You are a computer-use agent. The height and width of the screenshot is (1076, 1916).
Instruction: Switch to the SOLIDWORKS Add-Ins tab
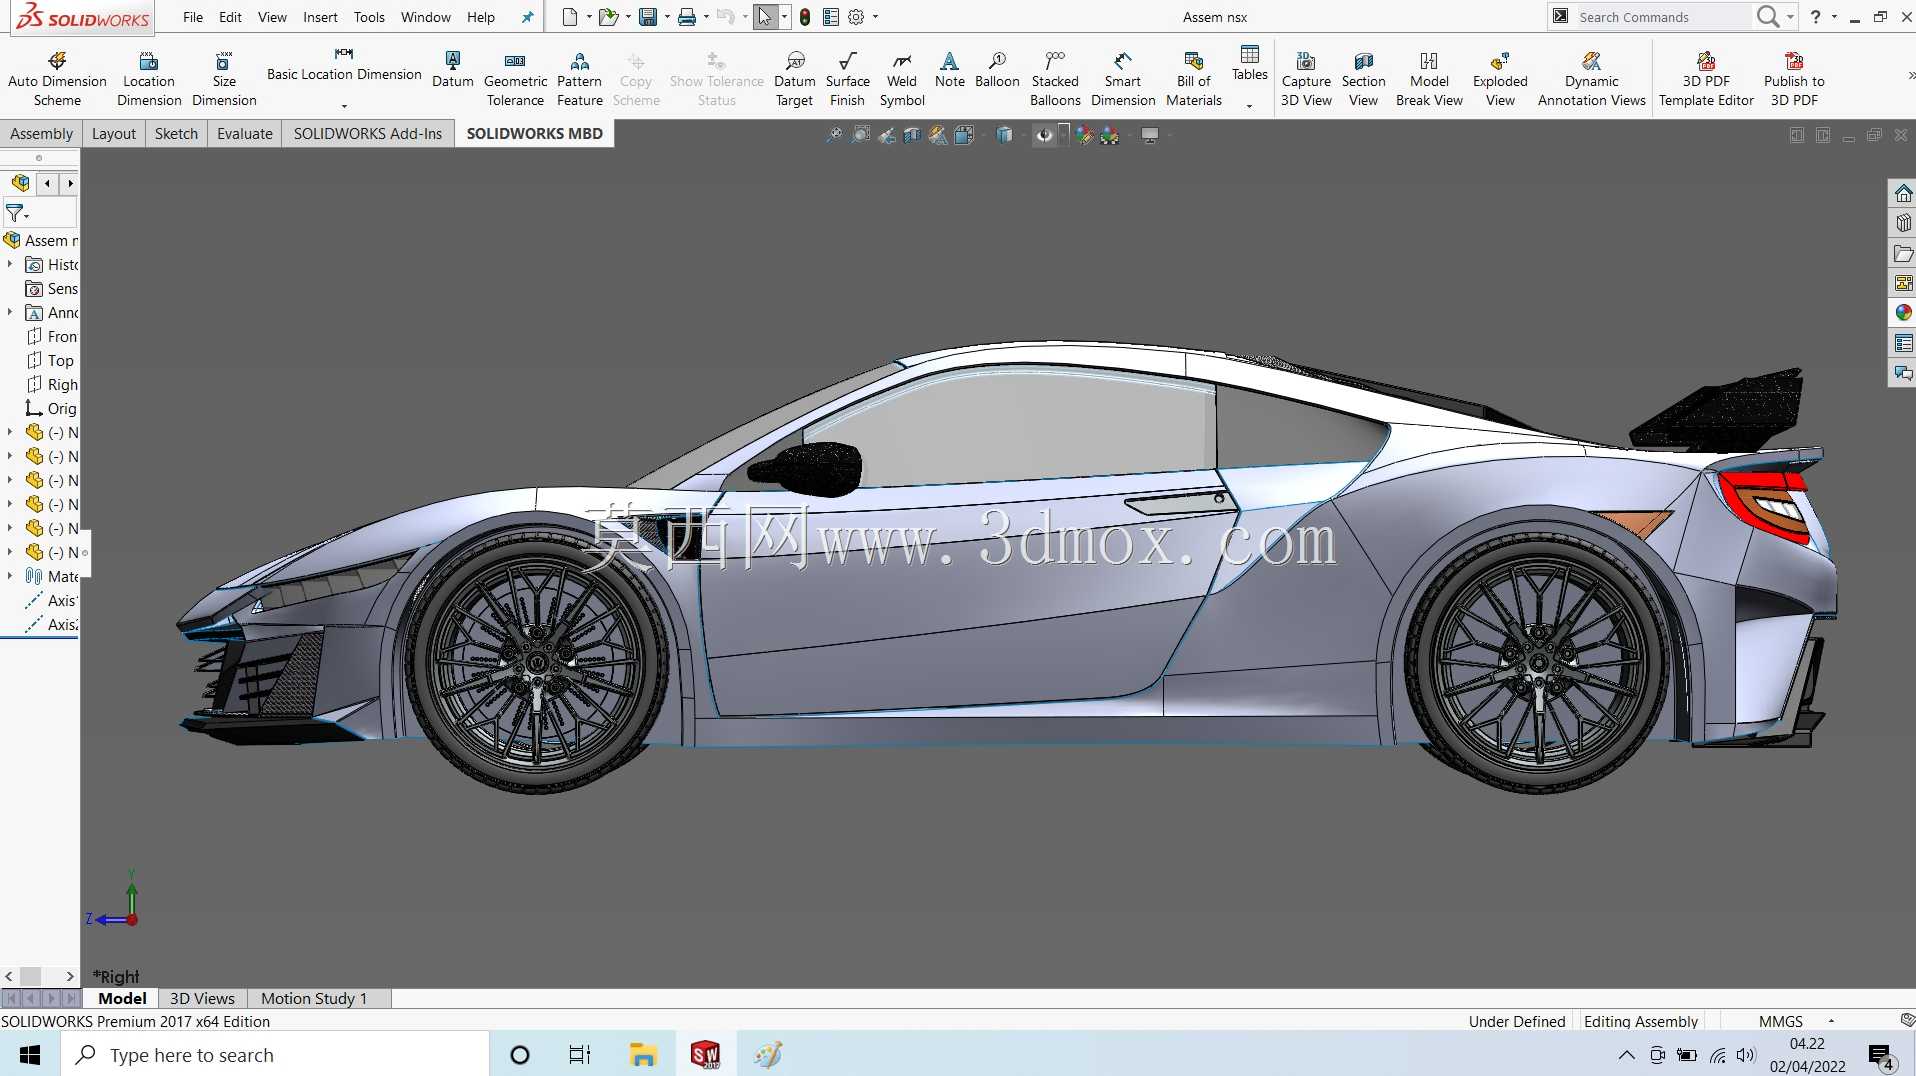click(x=367, y=133)
